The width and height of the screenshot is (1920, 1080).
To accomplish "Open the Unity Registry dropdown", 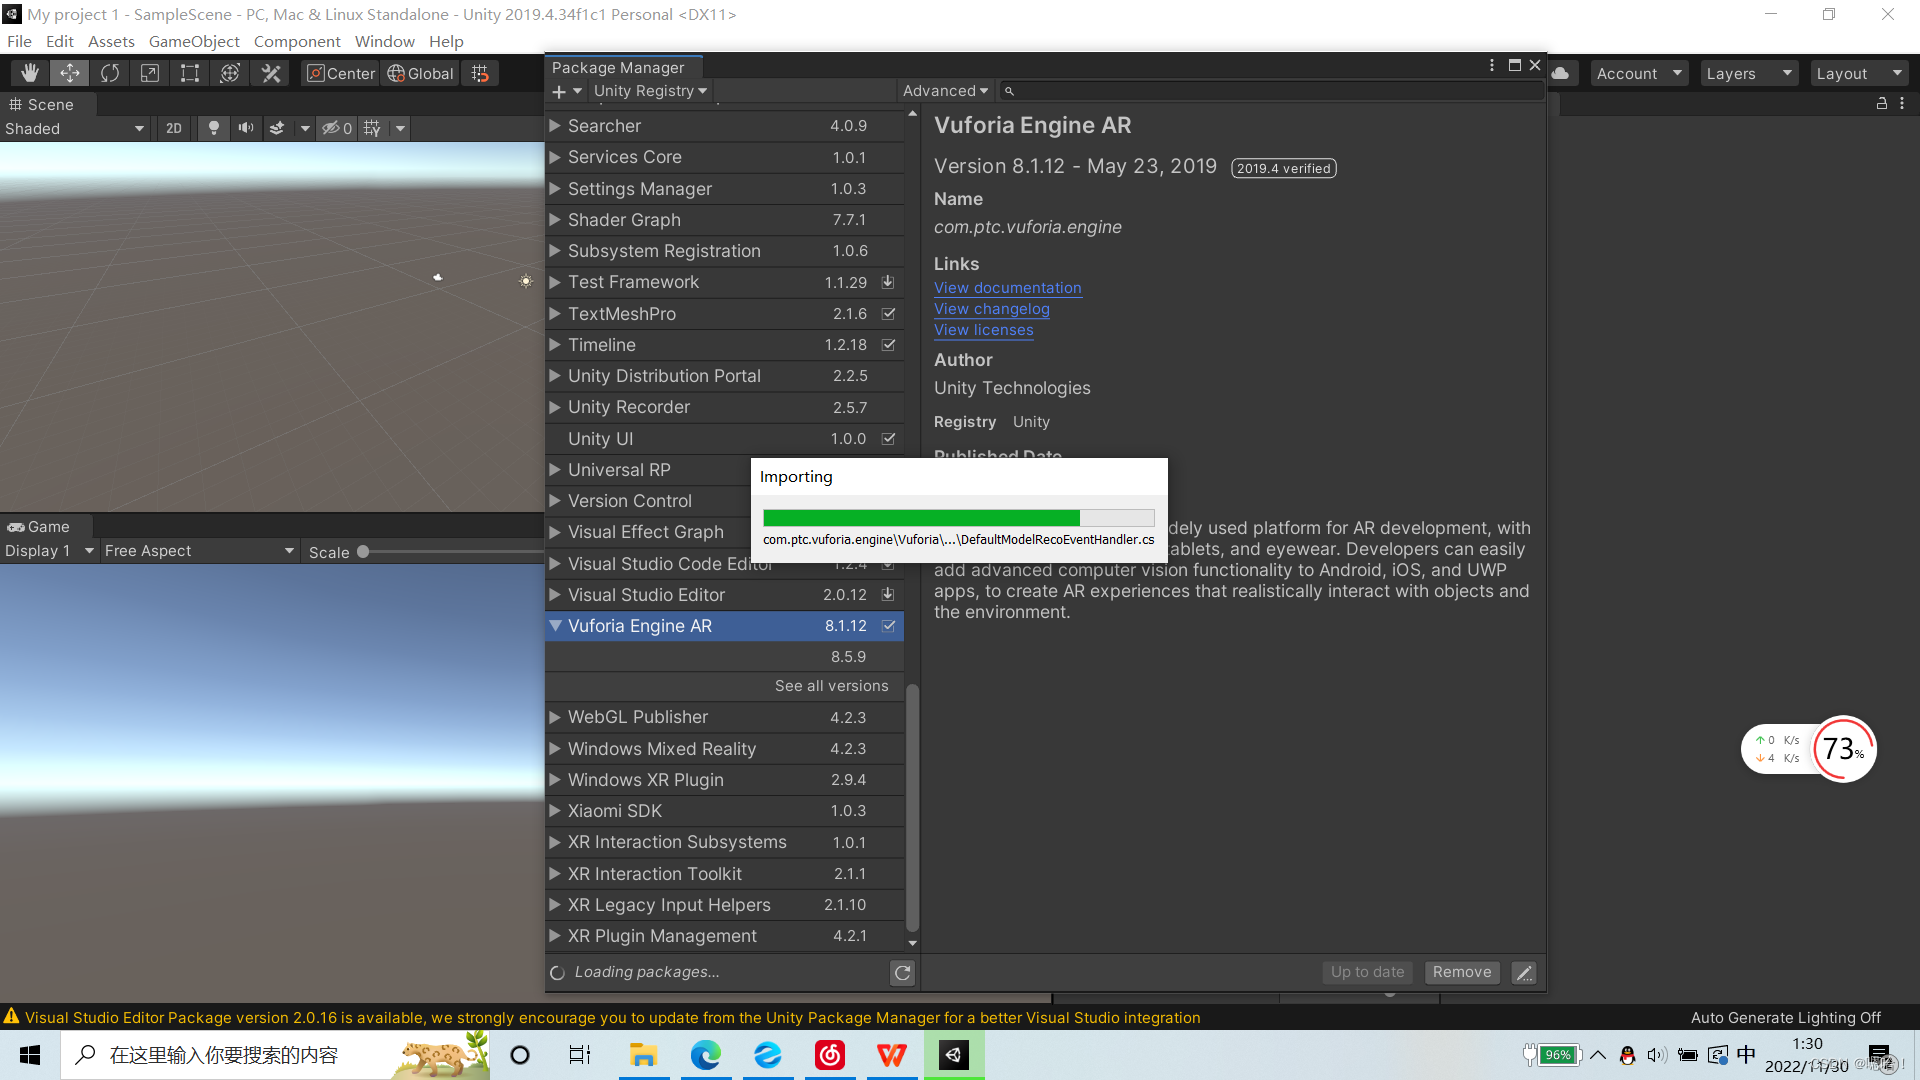I will [x=650, y=91].
